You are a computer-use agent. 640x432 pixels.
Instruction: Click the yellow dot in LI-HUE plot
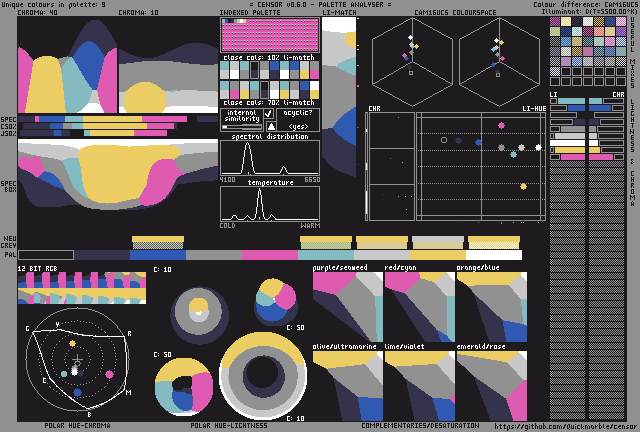coord(523,186)
